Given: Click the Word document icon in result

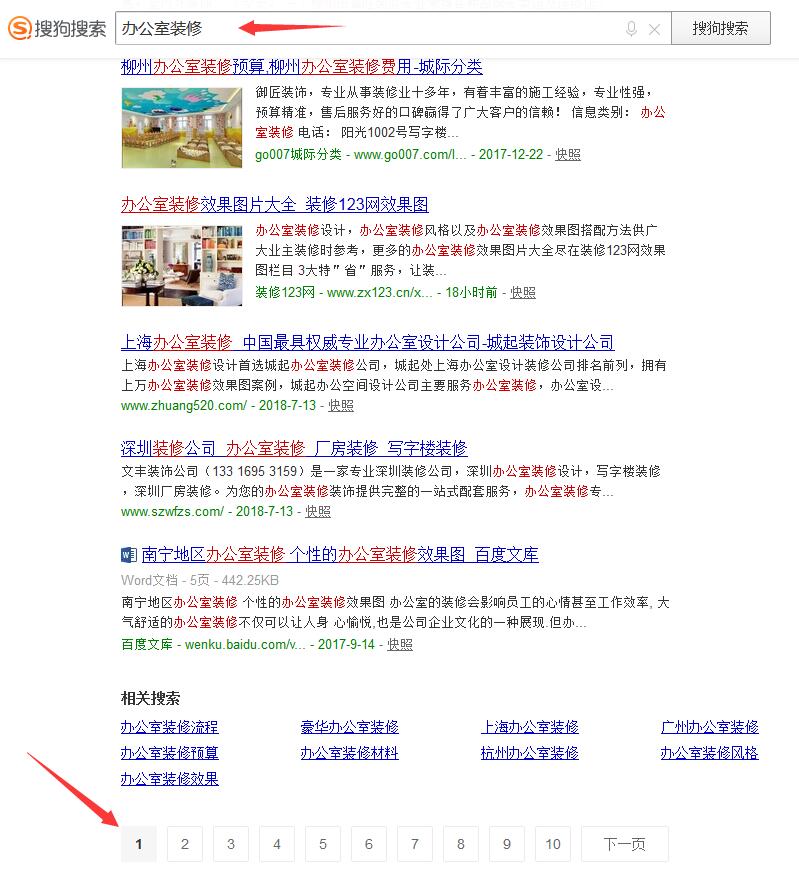Looking at the screenshot, I should coord(129,554).
